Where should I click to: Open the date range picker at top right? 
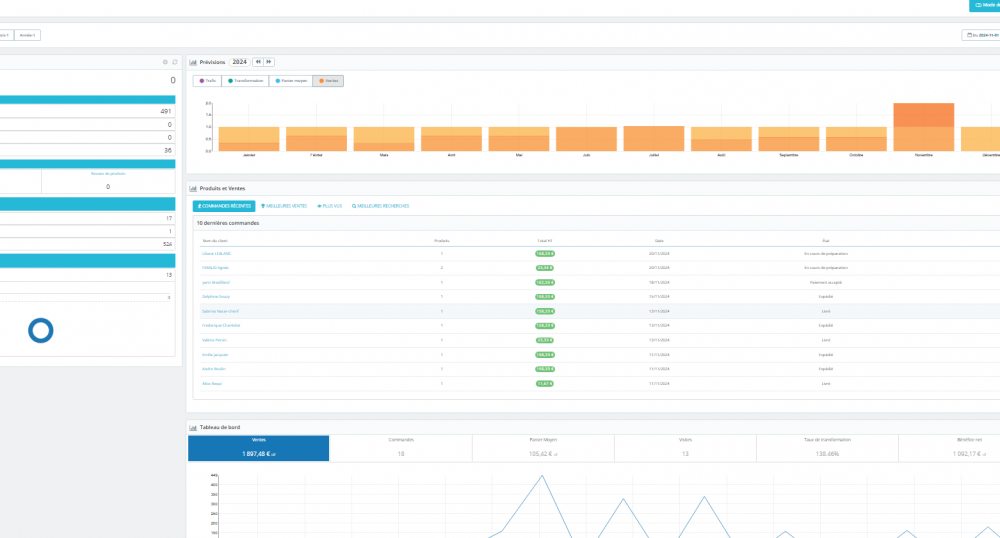point(980,35)
